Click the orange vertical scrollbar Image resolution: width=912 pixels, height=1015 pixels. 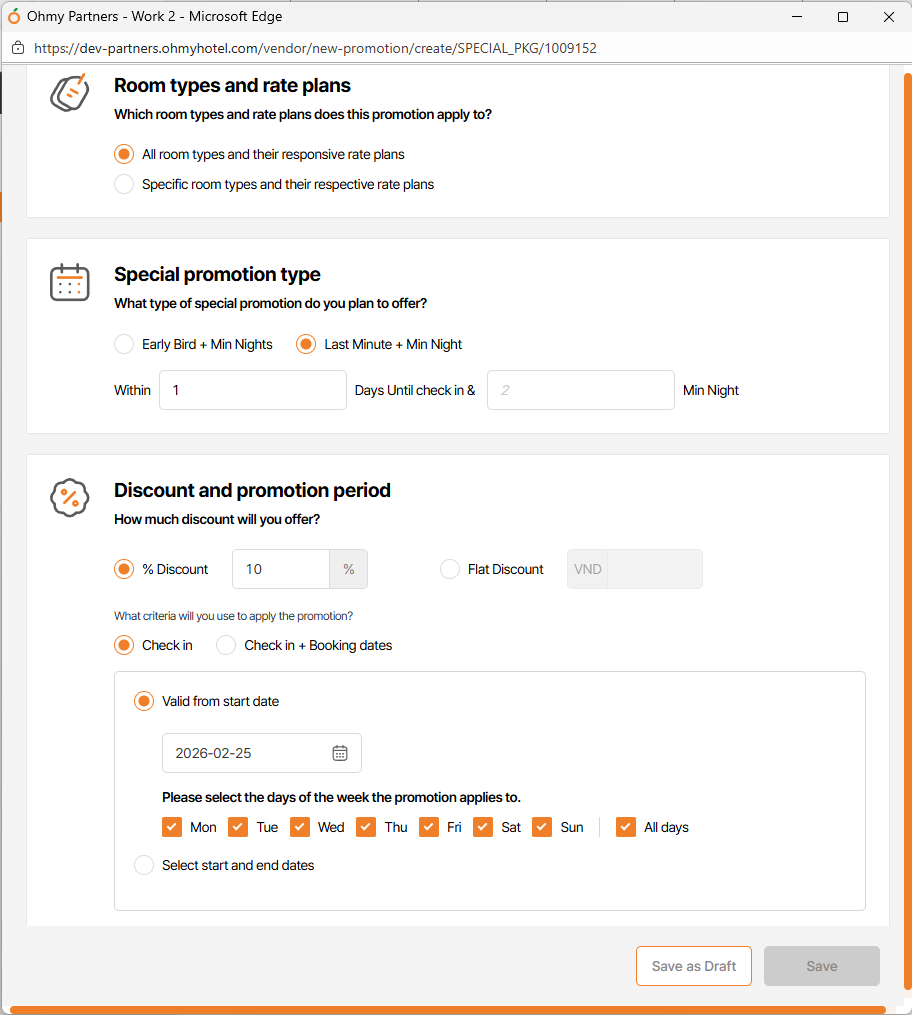click(x=907, y=500)
